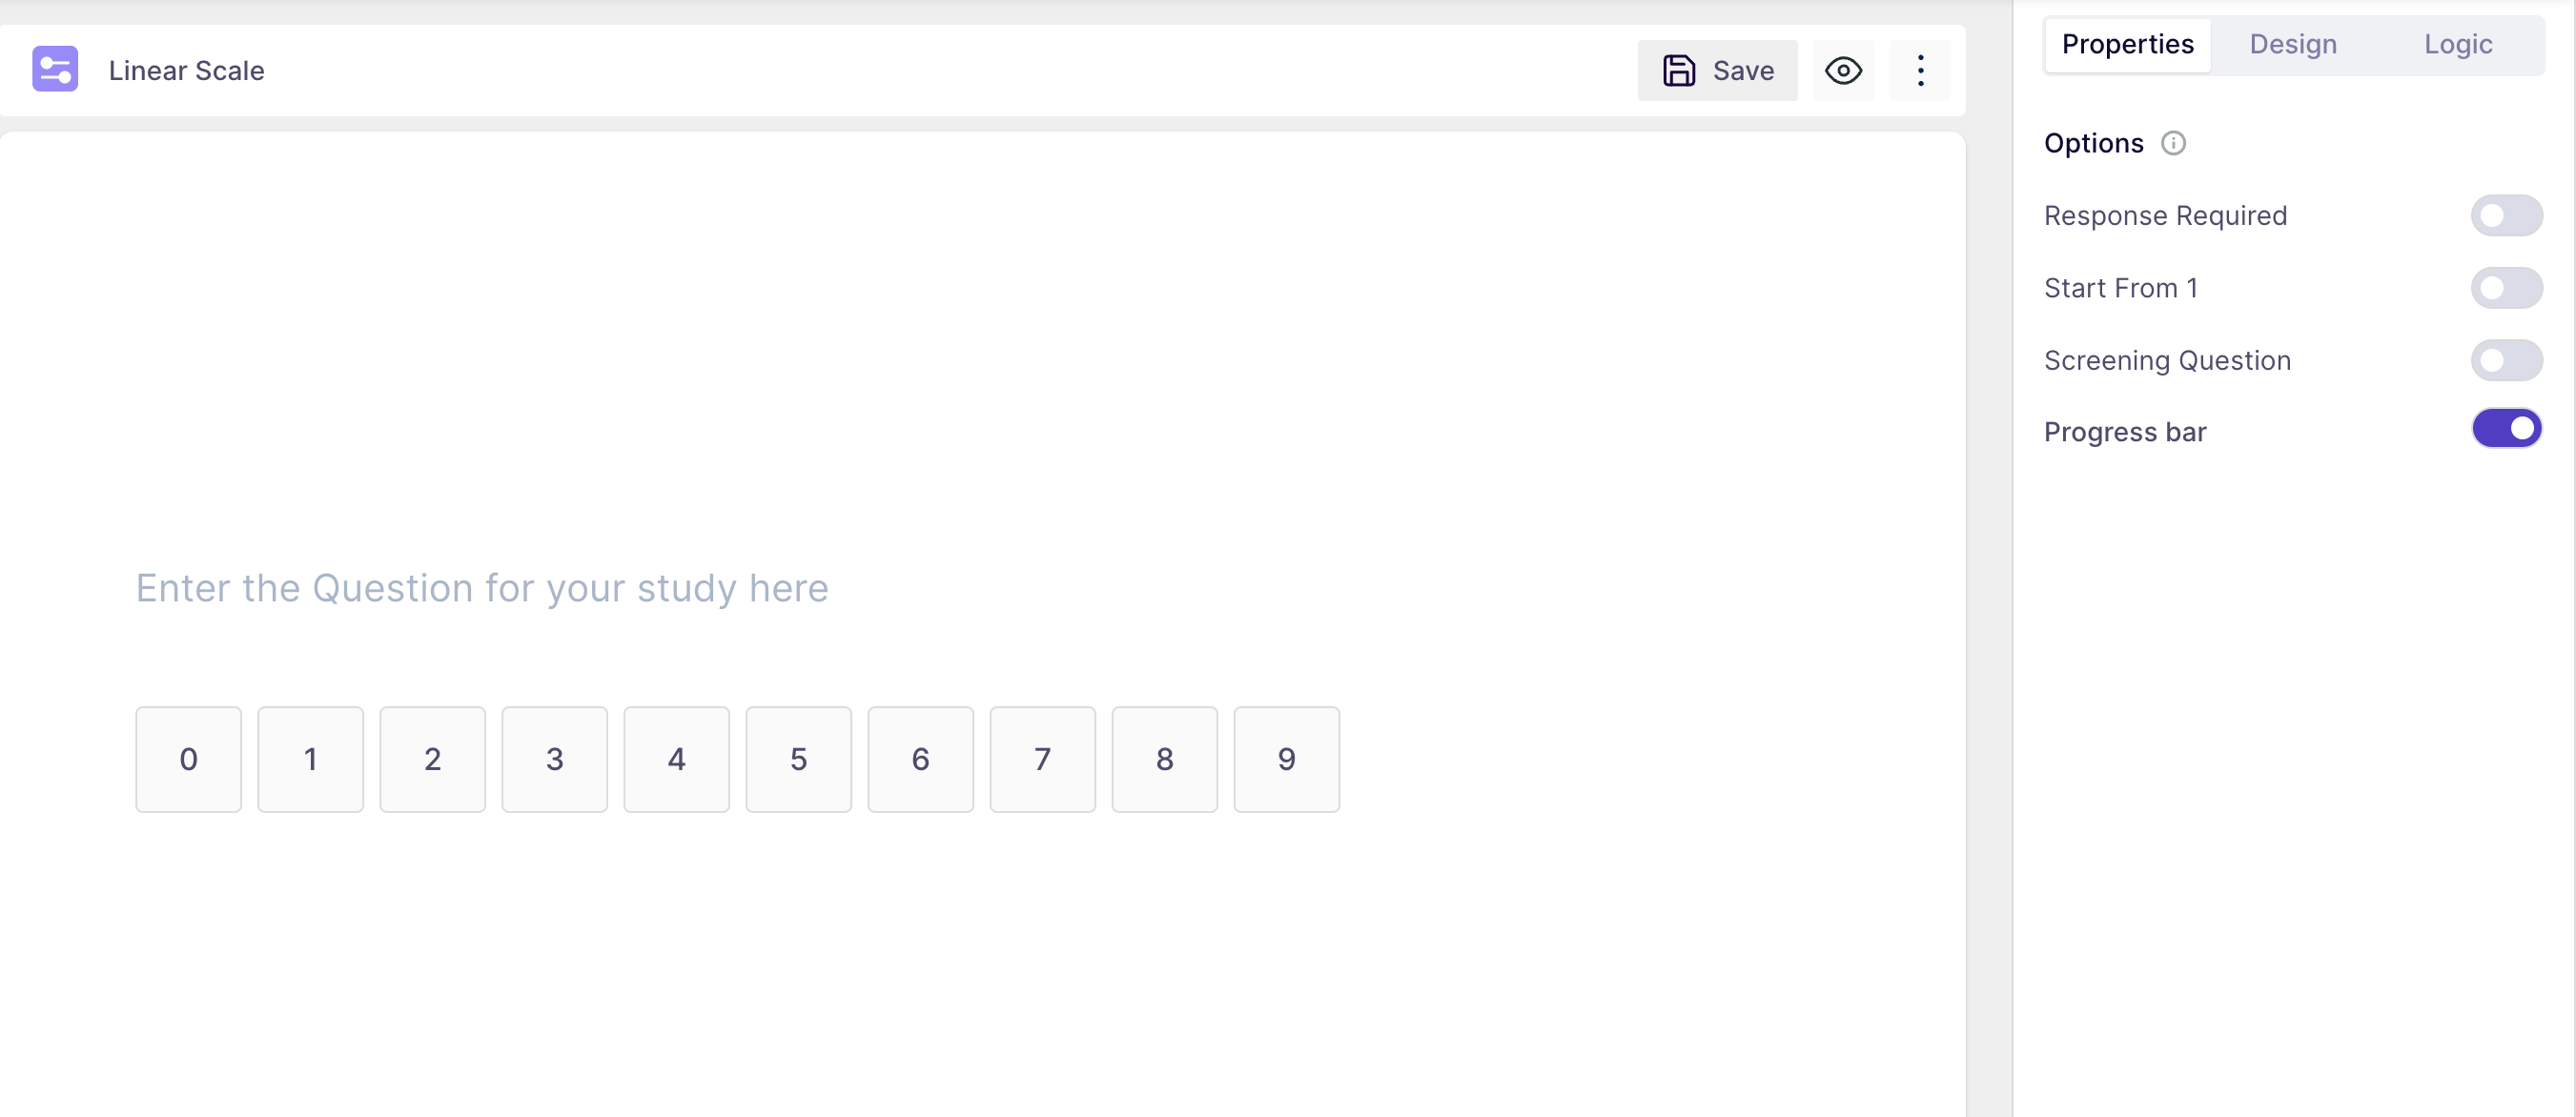
Task: Enable the Response Required toggle
Action: 2506,216
